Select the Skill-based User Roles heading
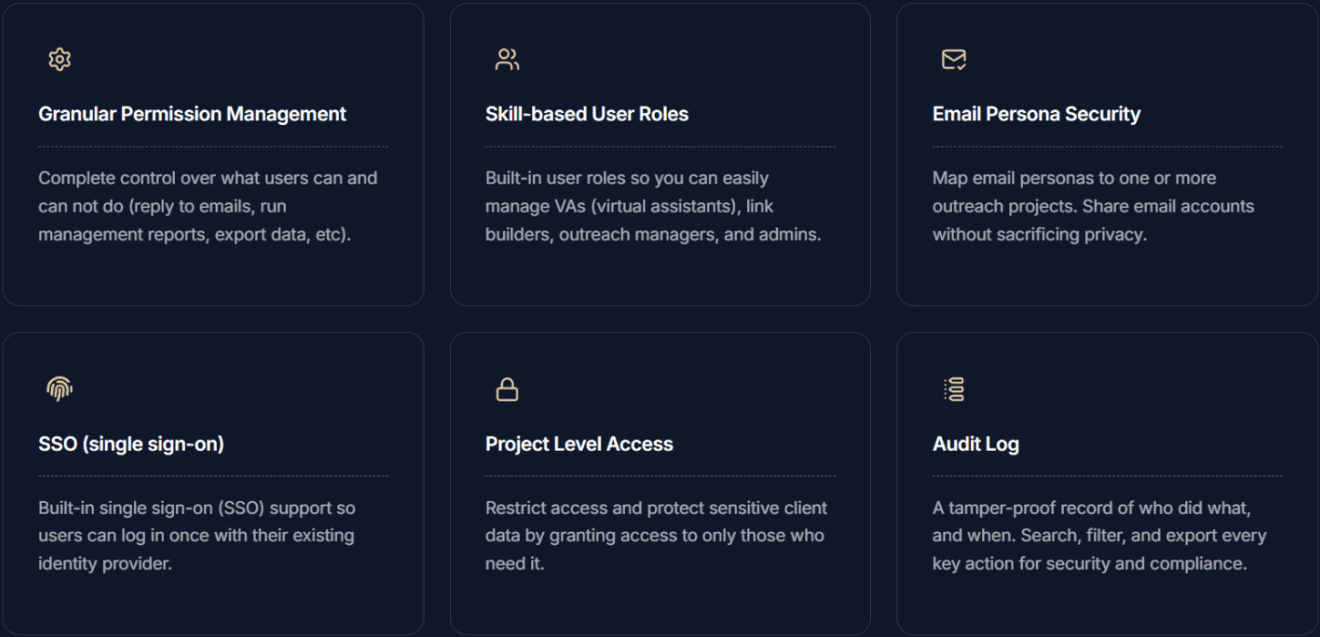This screenshot has width=1320, height=637. [587, 114]
